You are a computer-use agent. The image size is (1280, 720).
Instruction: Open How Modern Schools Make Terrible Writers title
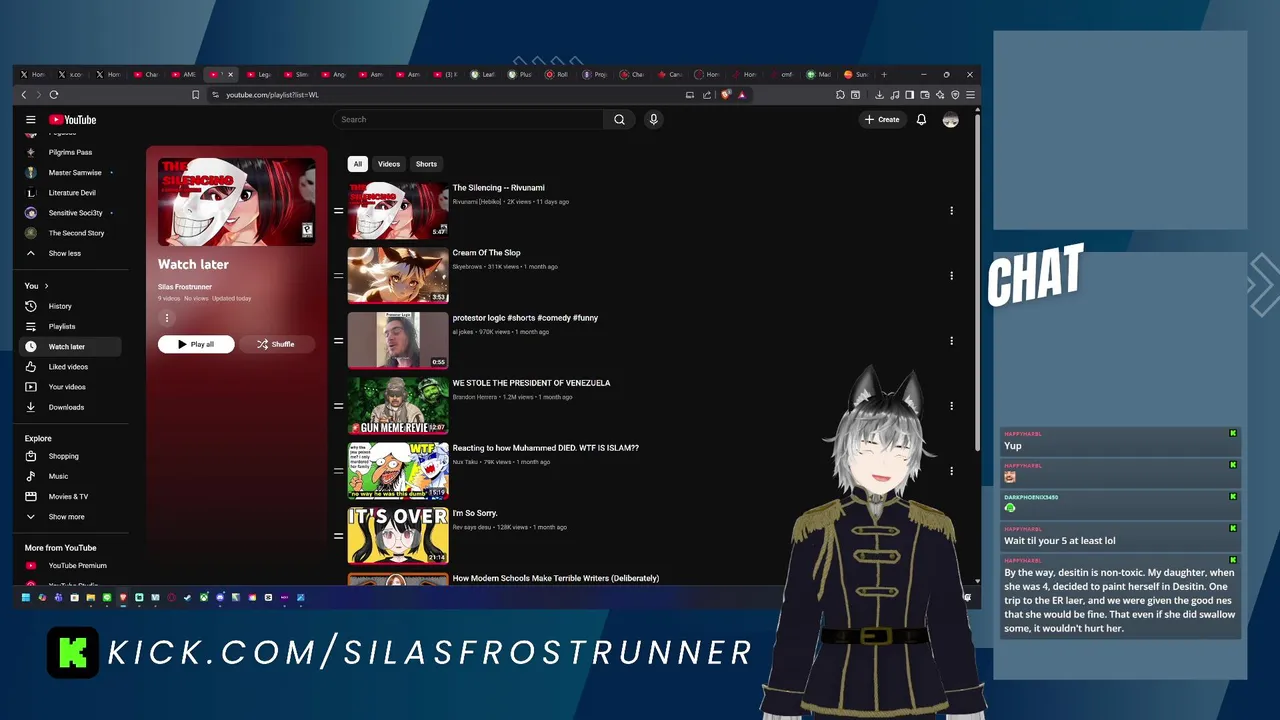(556, 578)
